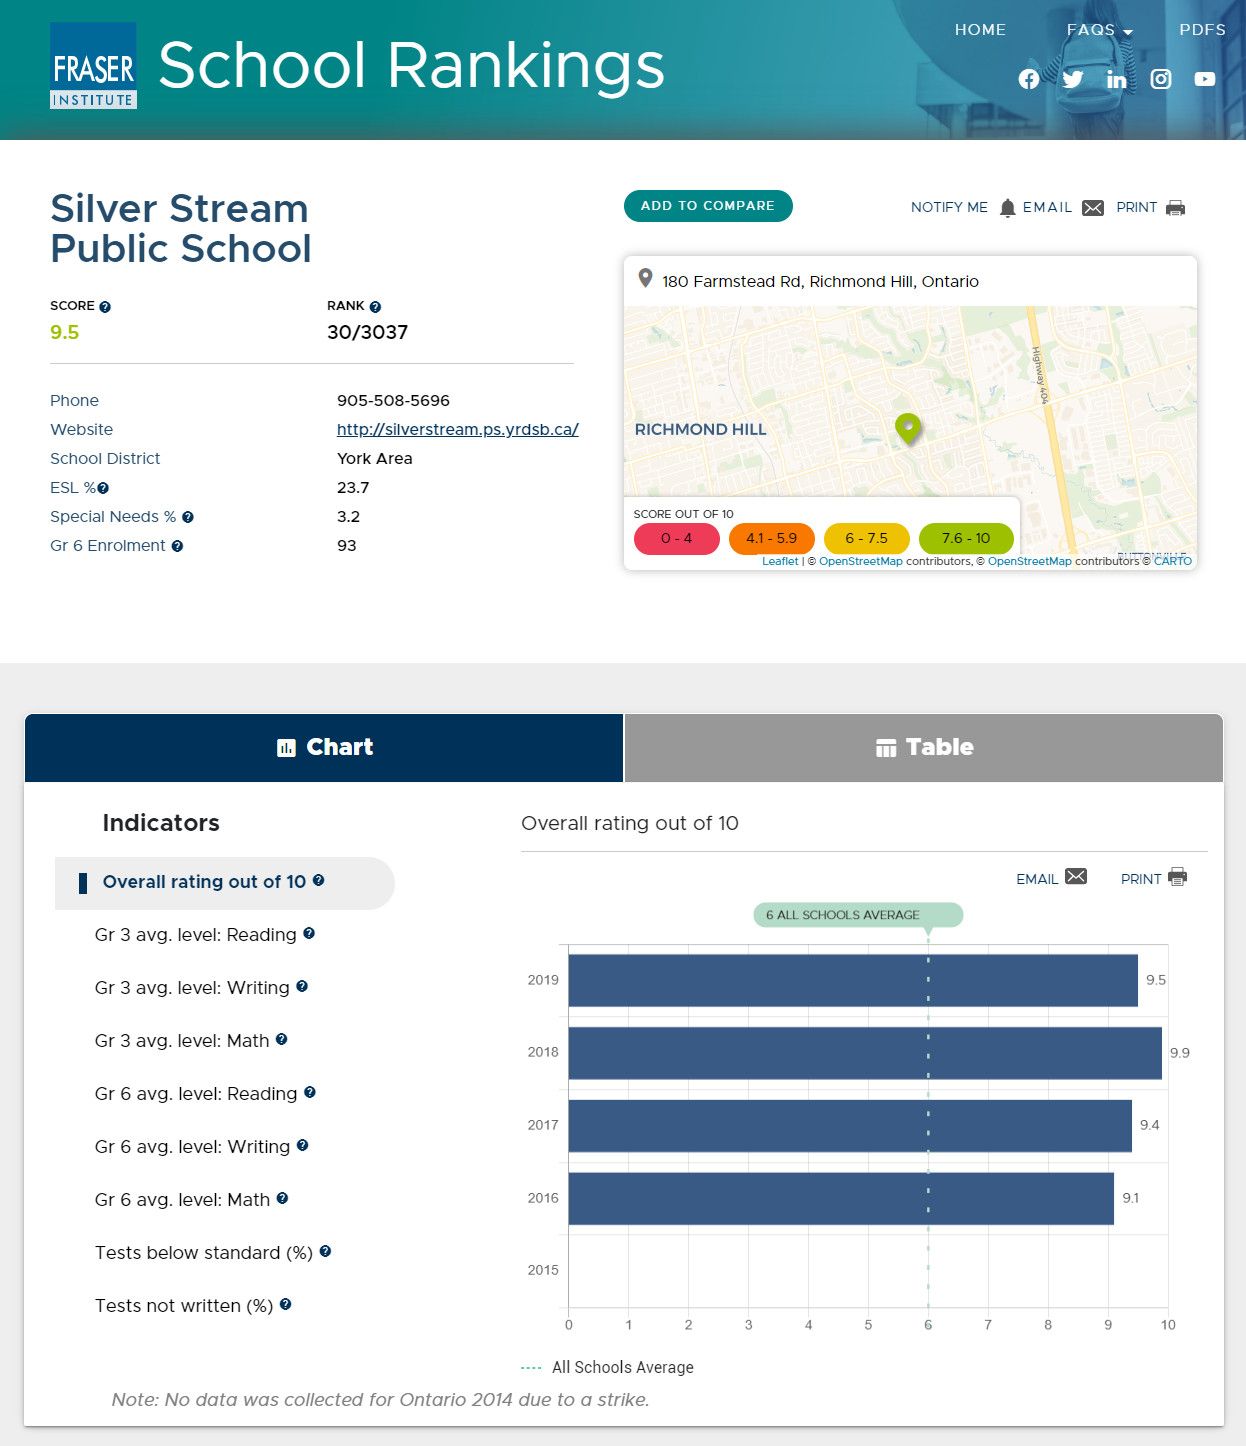Select Gr 6 avg. level: Math indicator
1246x1446 pixels.
tap(182, 1200)
